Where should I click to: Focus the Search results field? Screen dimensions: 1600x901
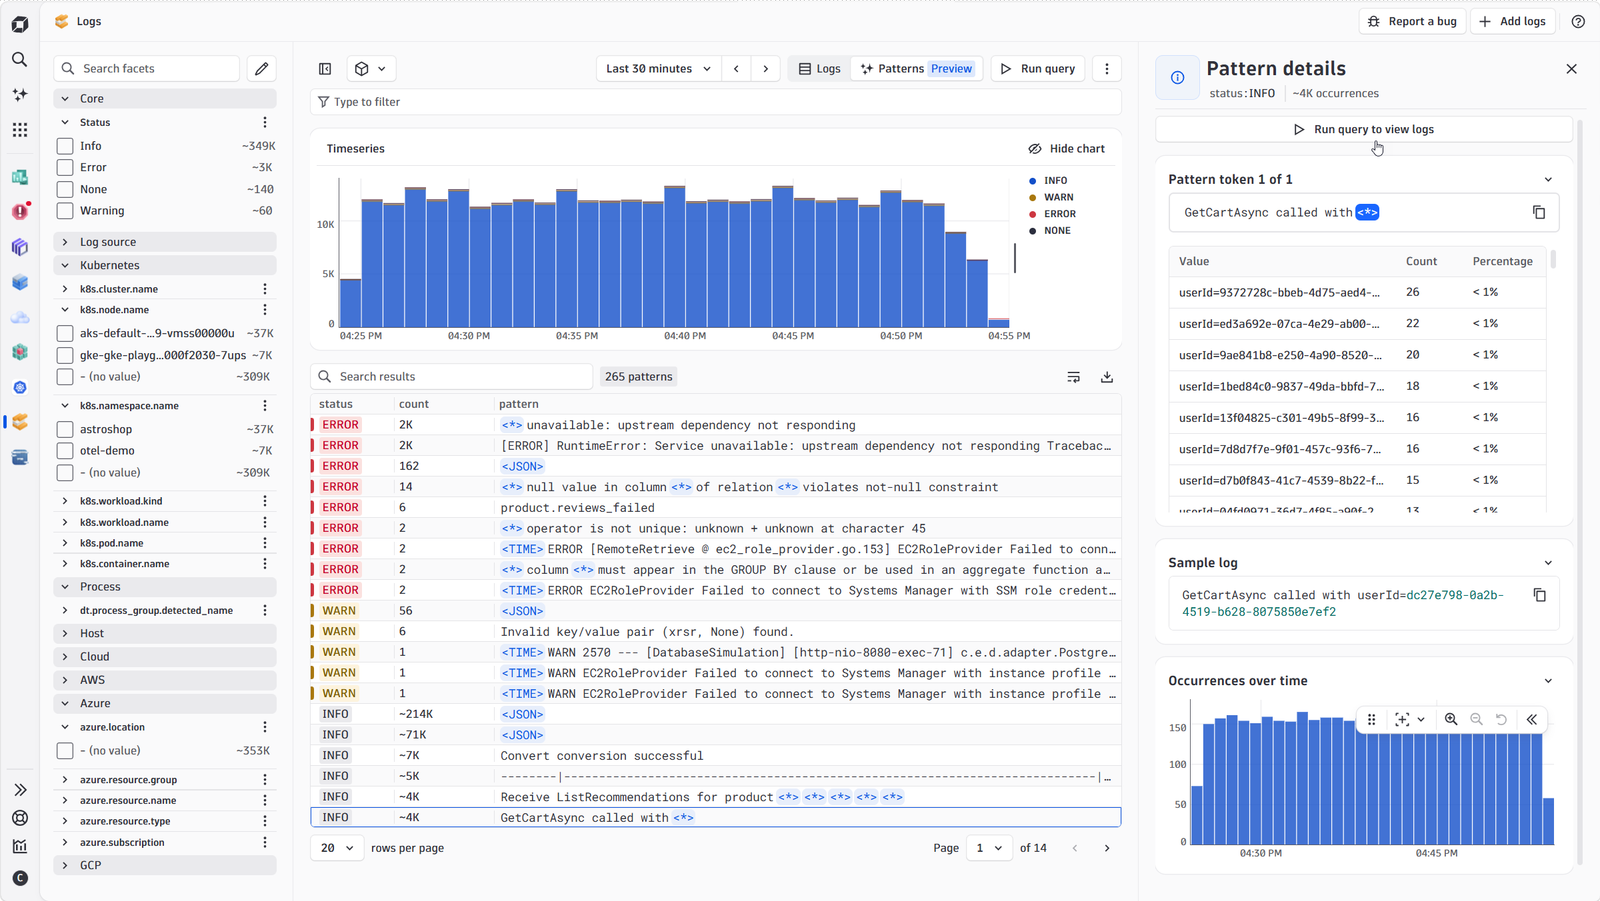[x=451, y=377]
